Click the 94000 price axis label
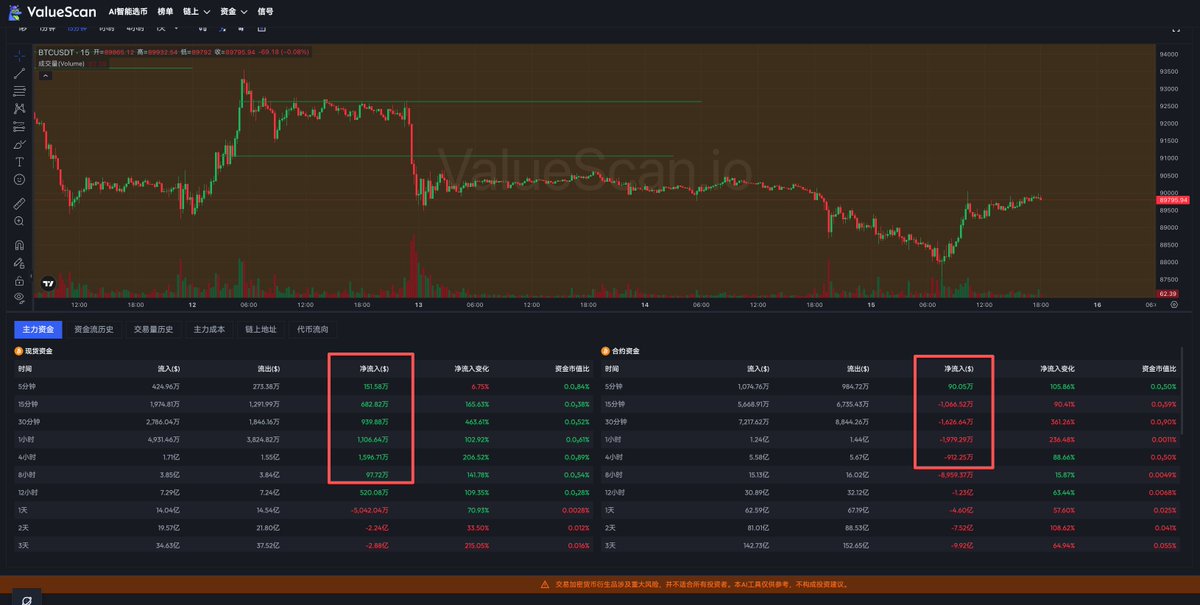 (1168, 54)
